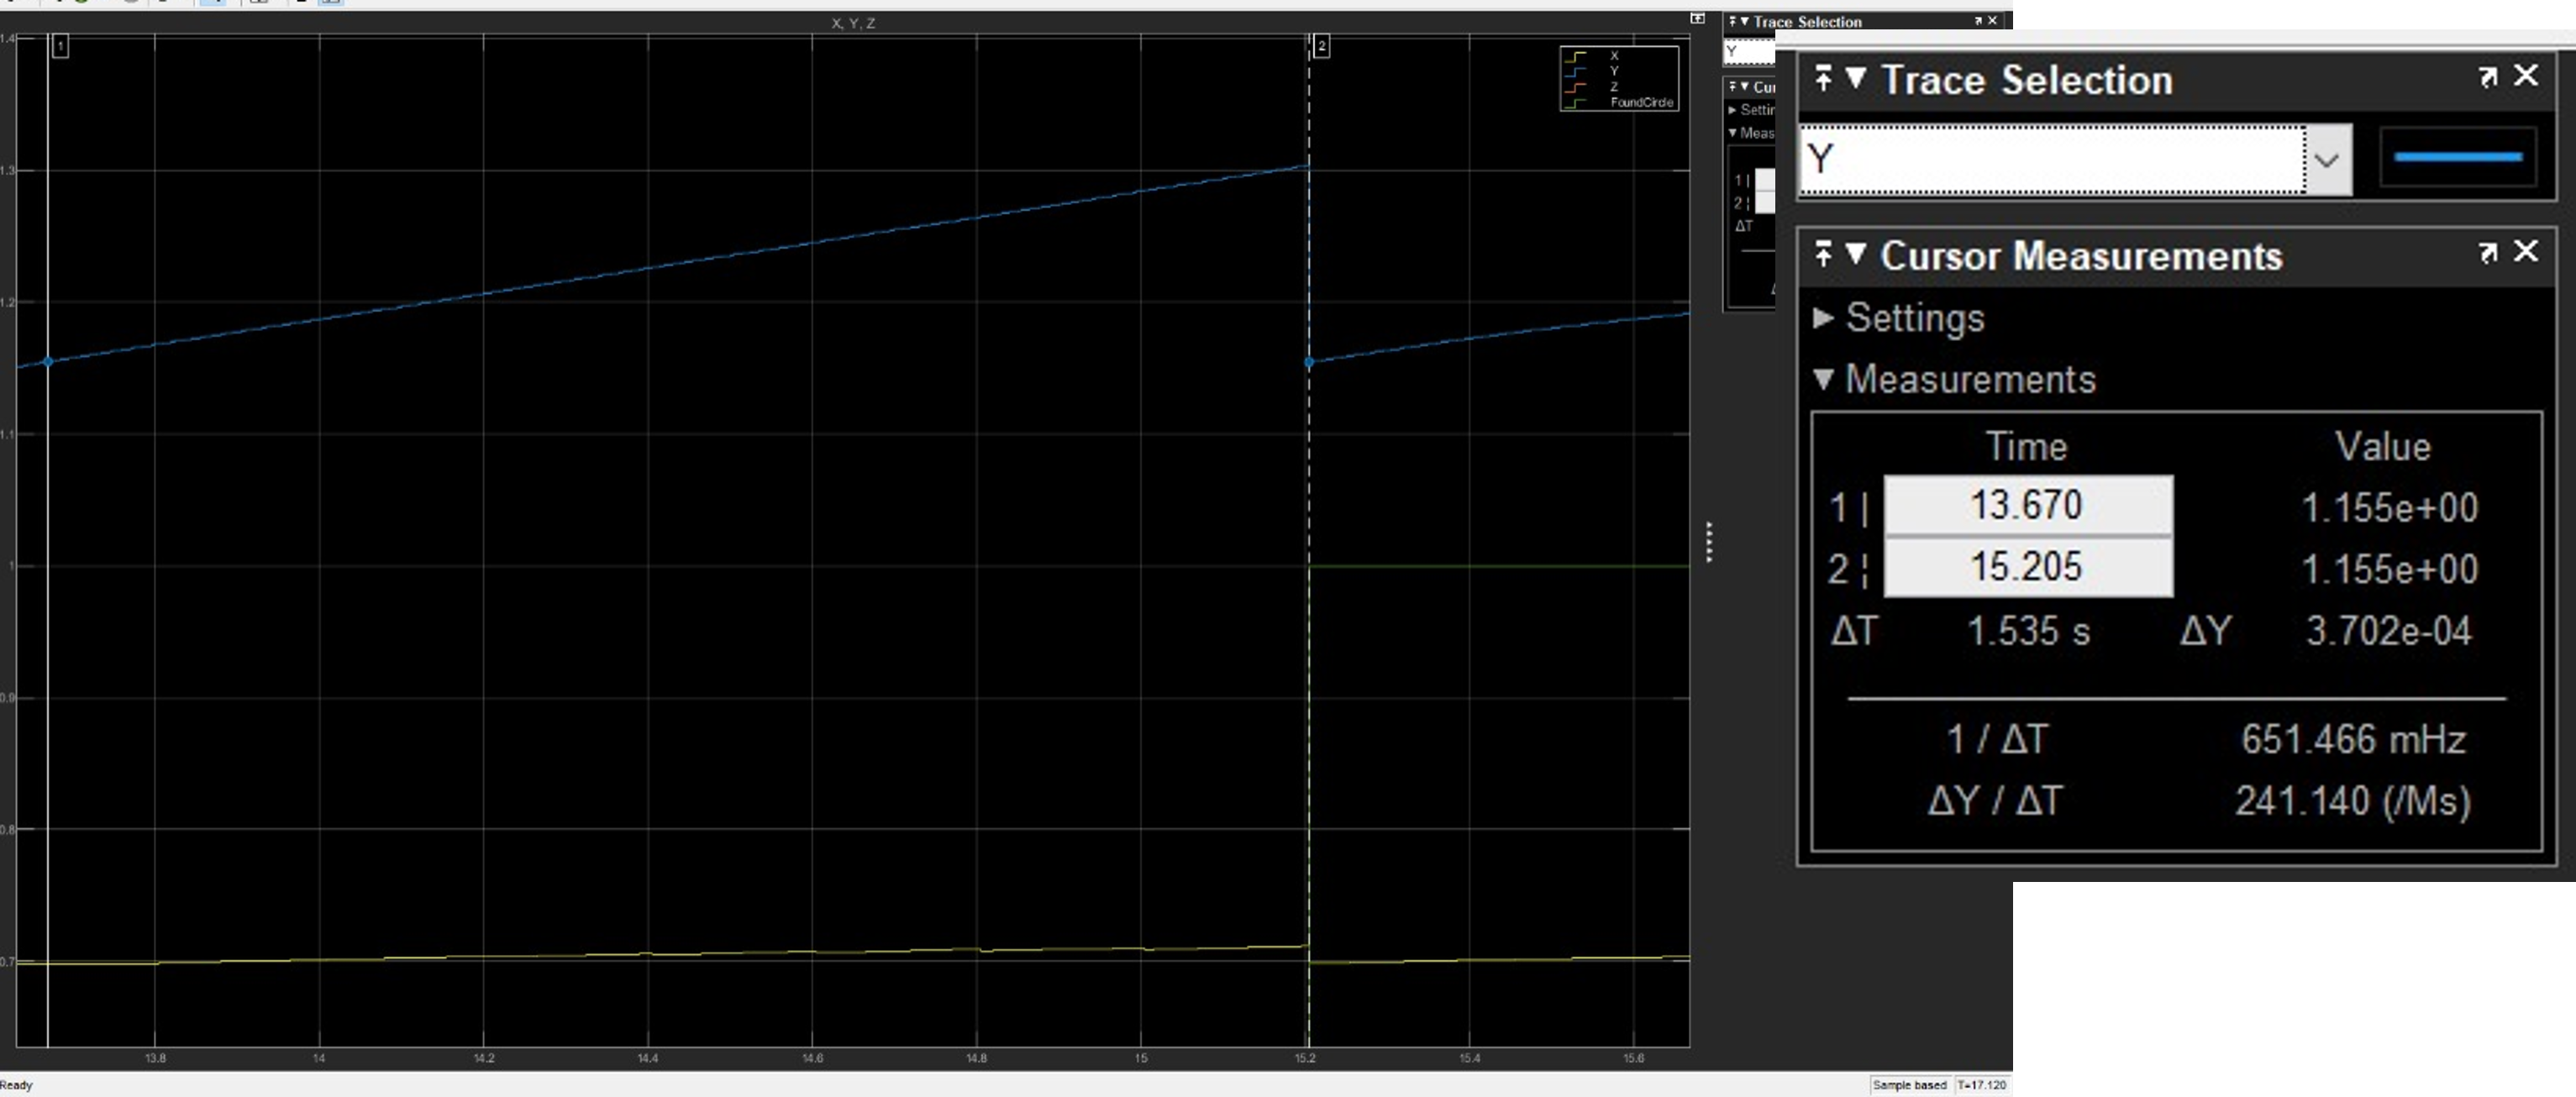Click cursor marker 2 flag in the plot
The height and width of the screenshot is (1097, 2576).
(x=1322, y=48)
